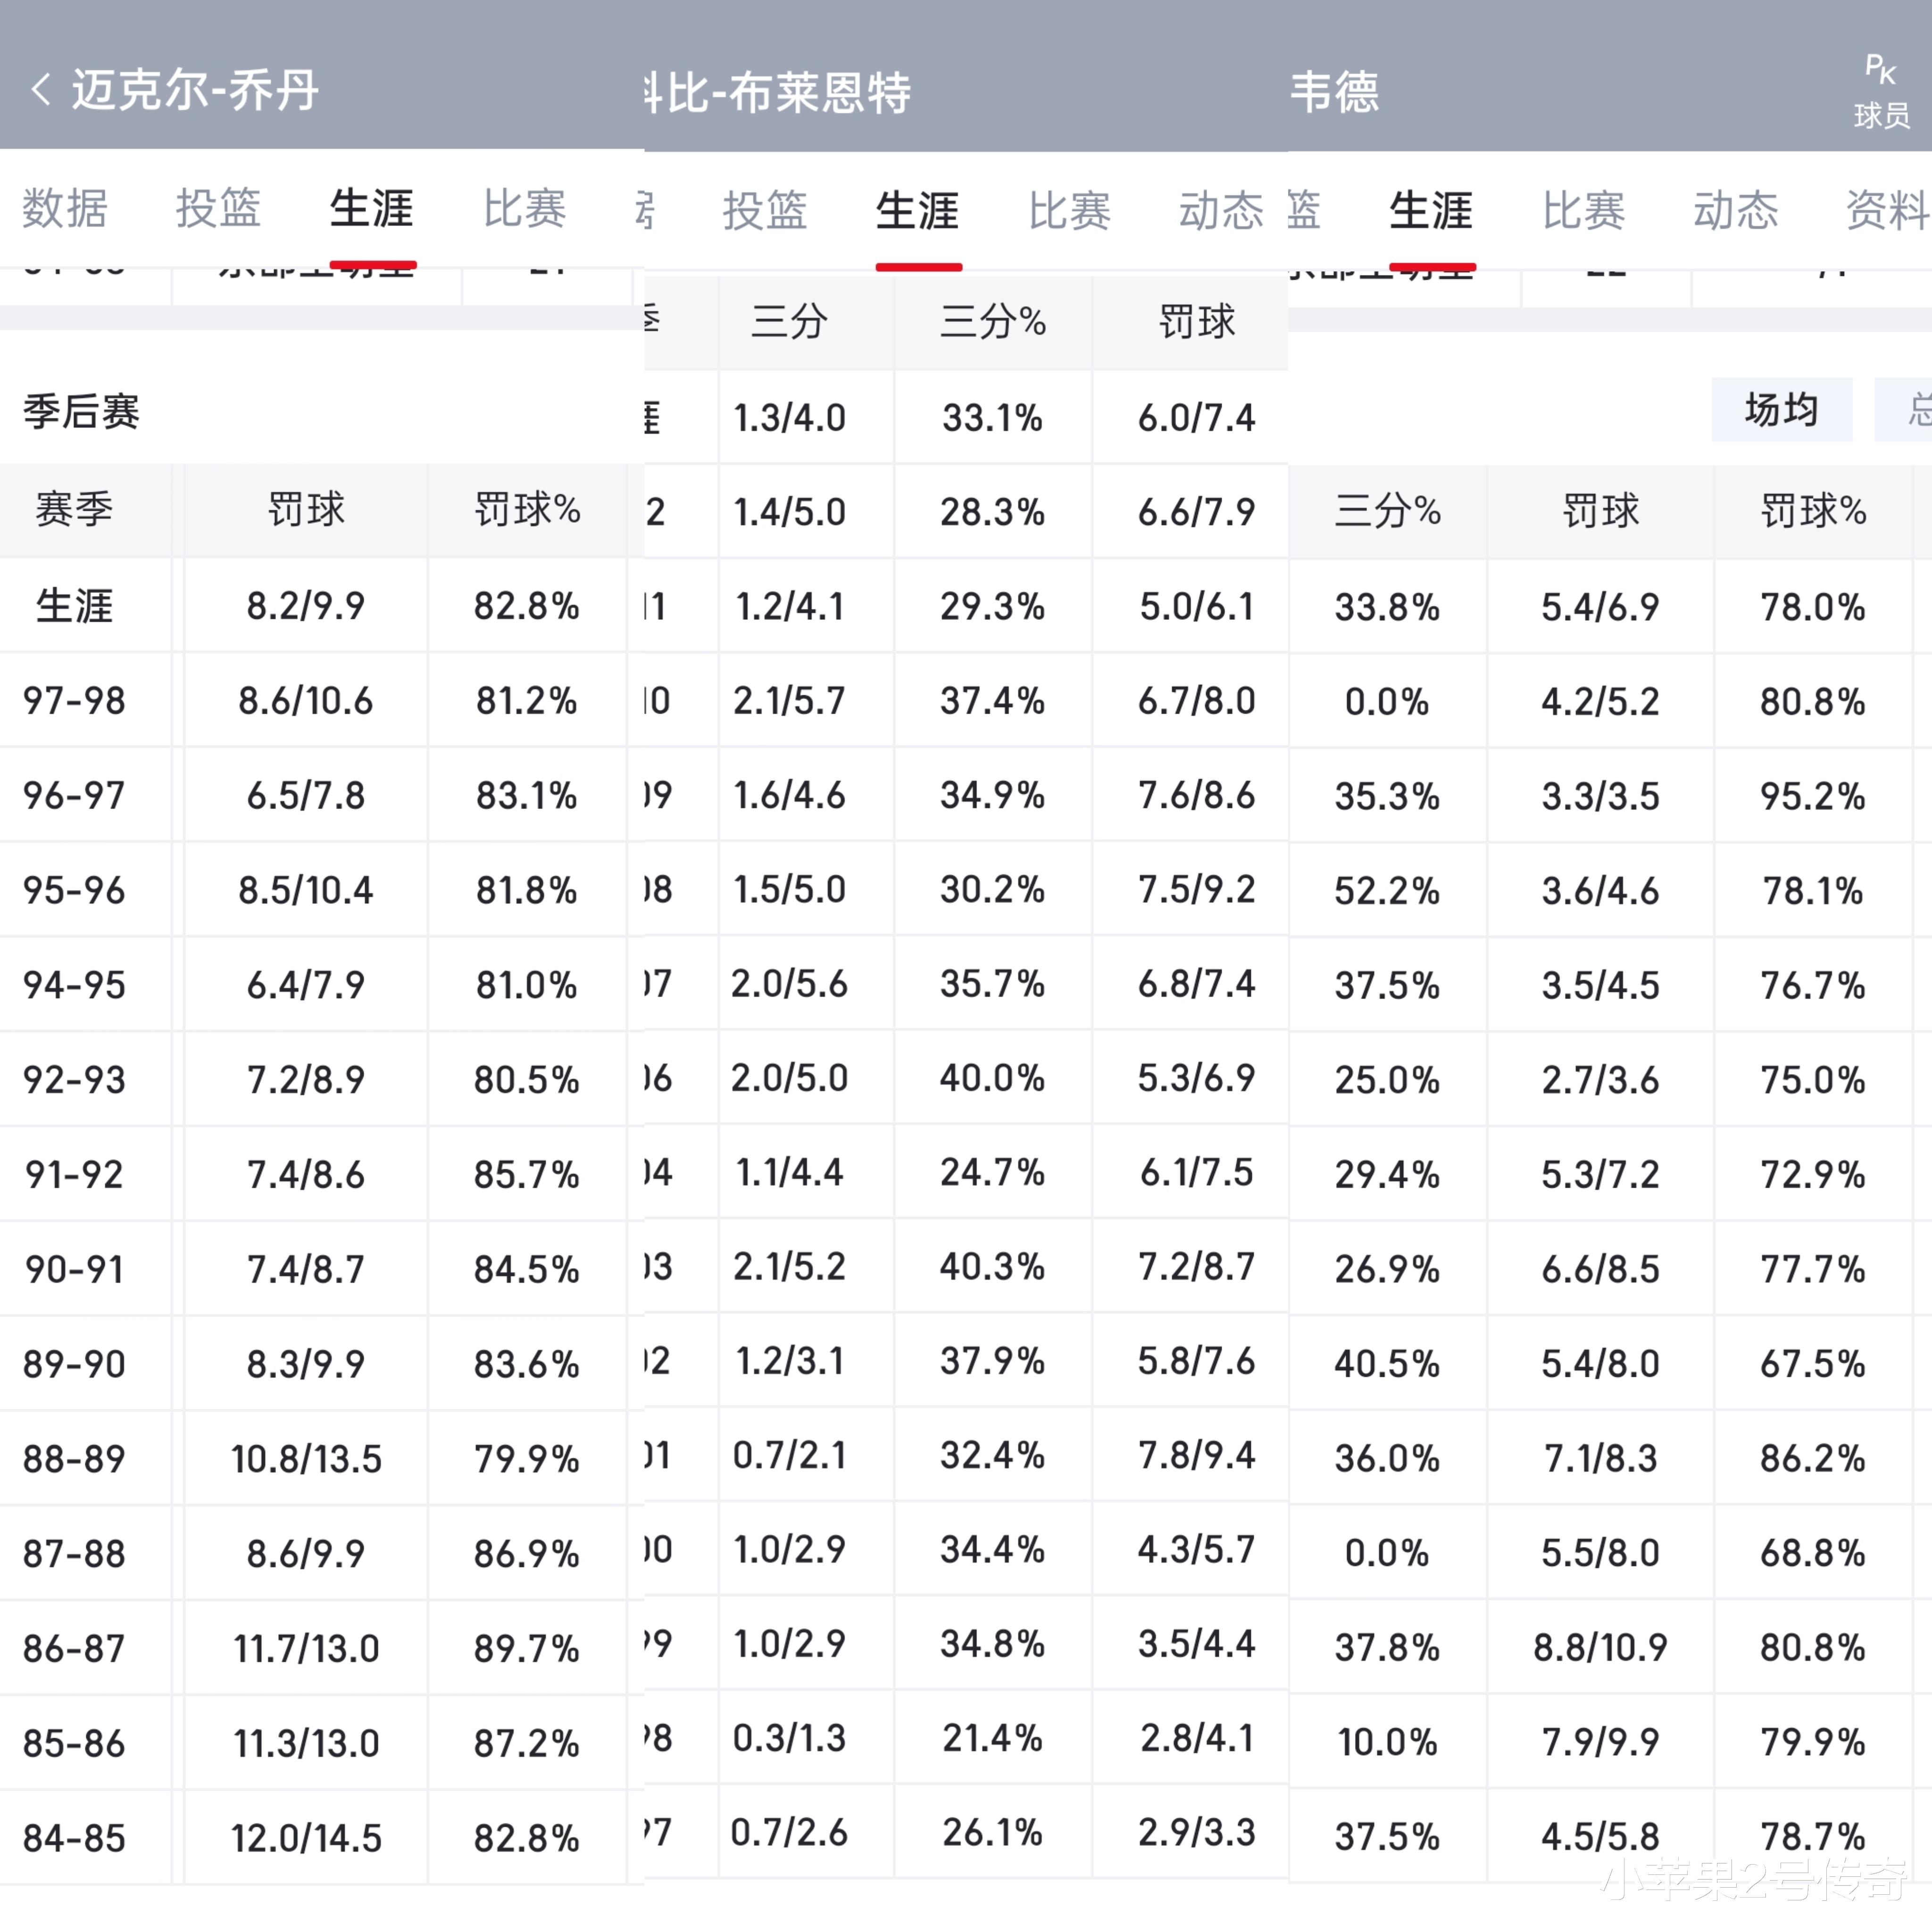Image resolution: width=1932 pixels, height=1932 pixels.
Task: Tap the 季后赛 section heading
Action: [82, 412]
